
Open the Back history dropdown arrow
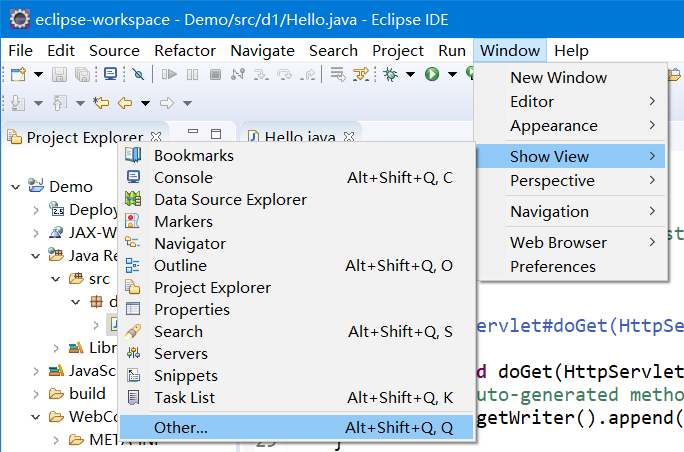click(145, 103)
